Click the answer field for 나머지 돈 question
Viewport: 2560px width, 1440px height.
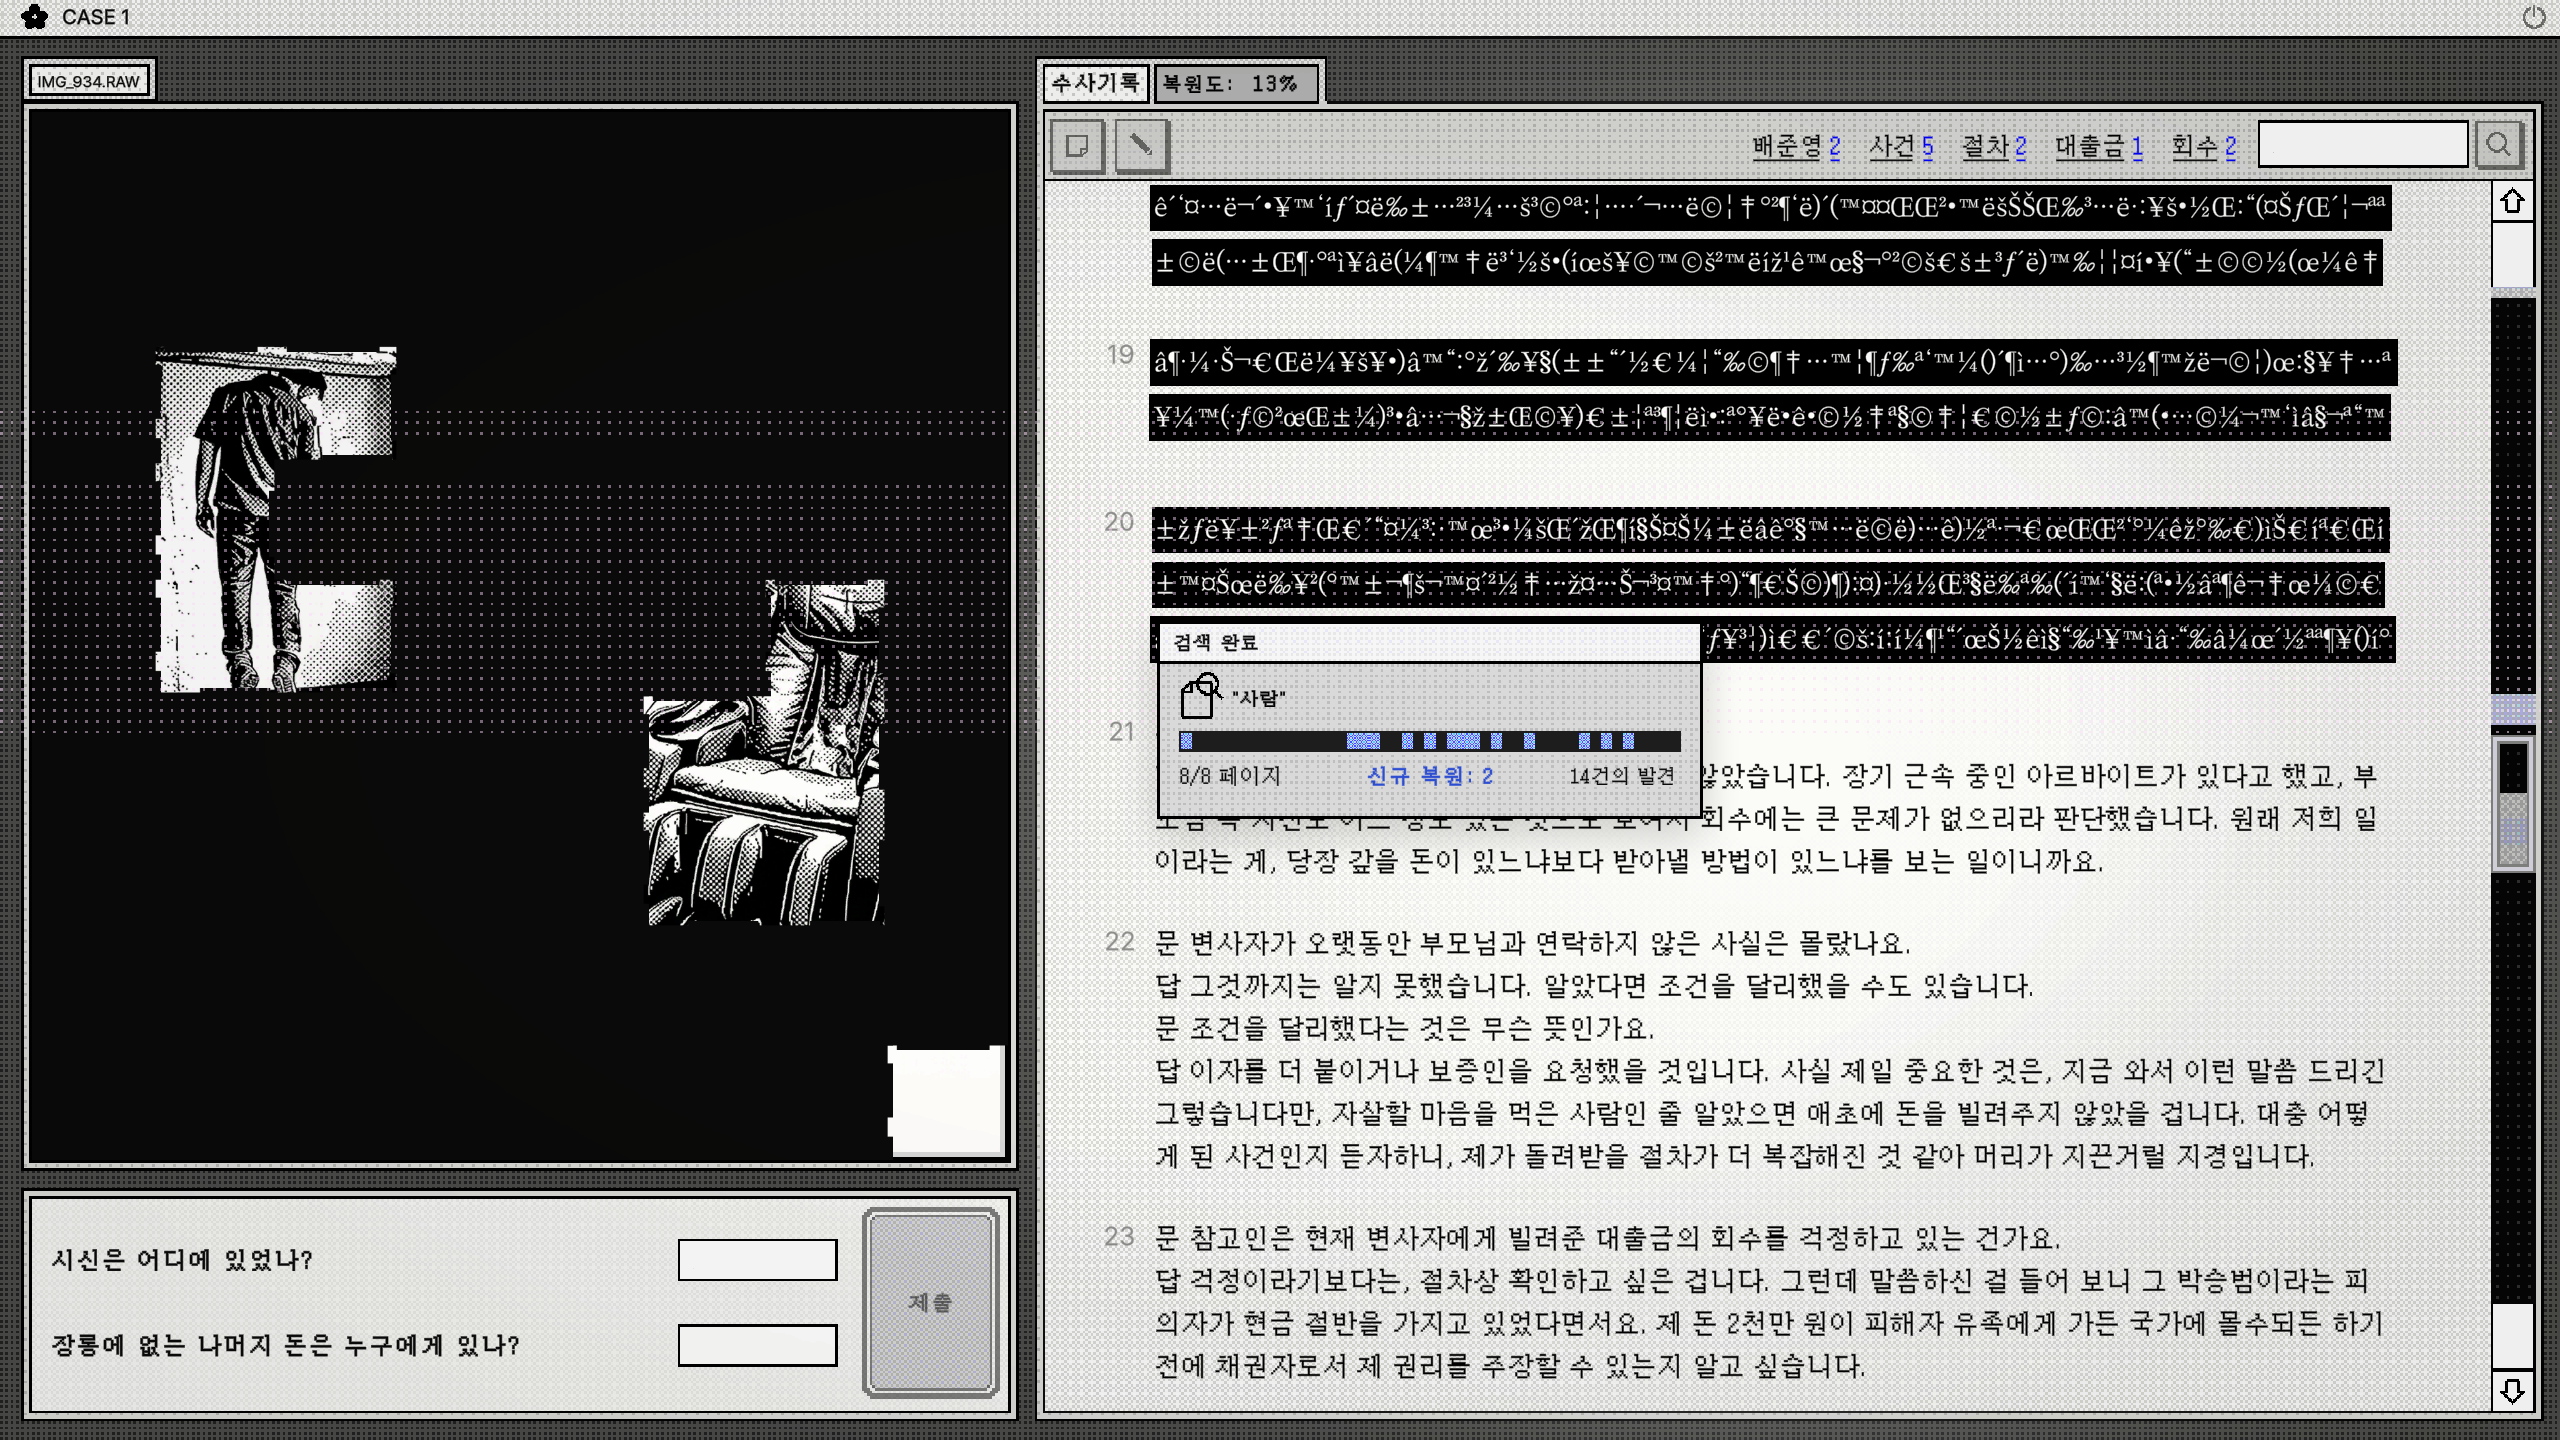[758, 1345]
